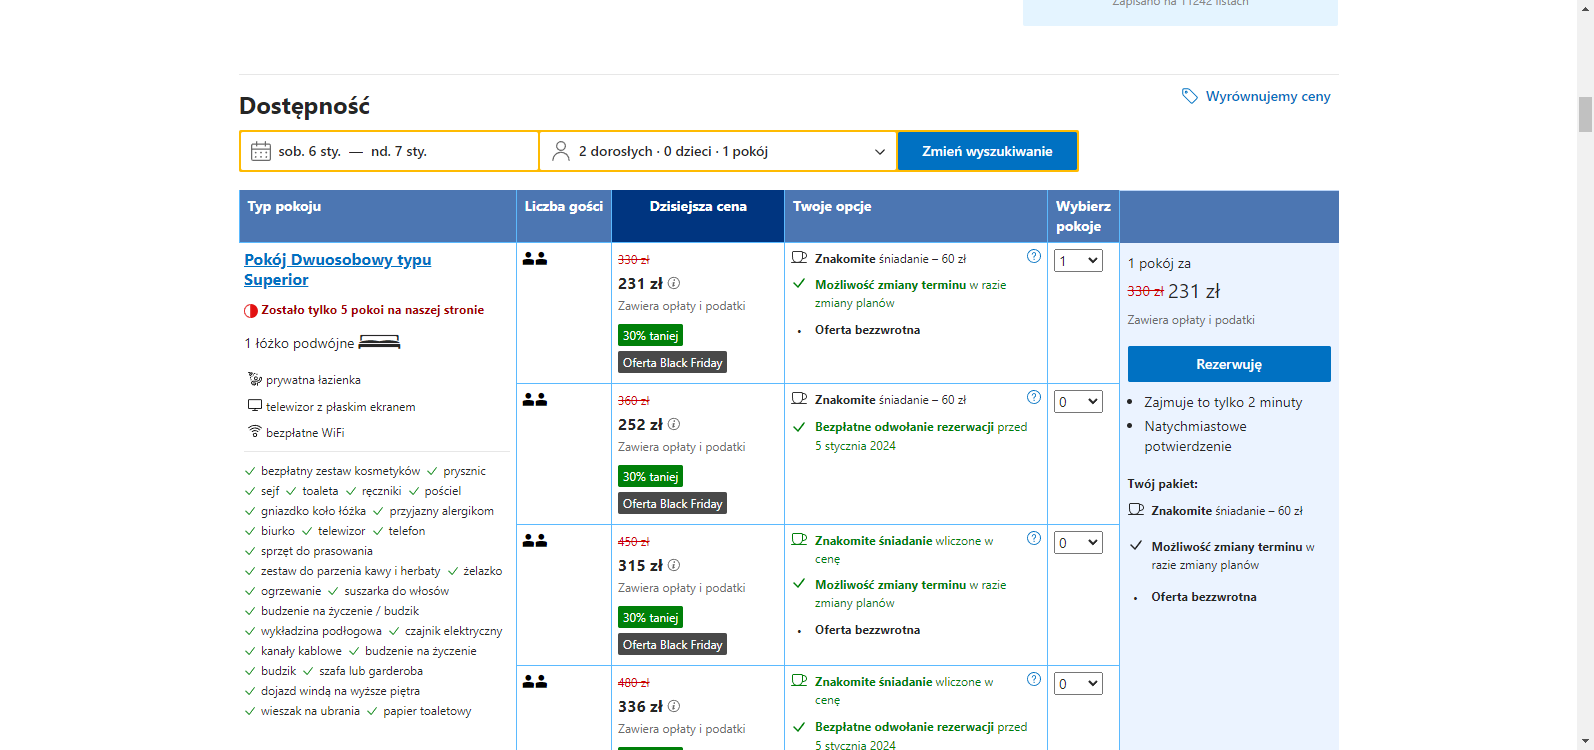
Task: Click the guests icon in 315 zł row
Action: click(535, 540)
